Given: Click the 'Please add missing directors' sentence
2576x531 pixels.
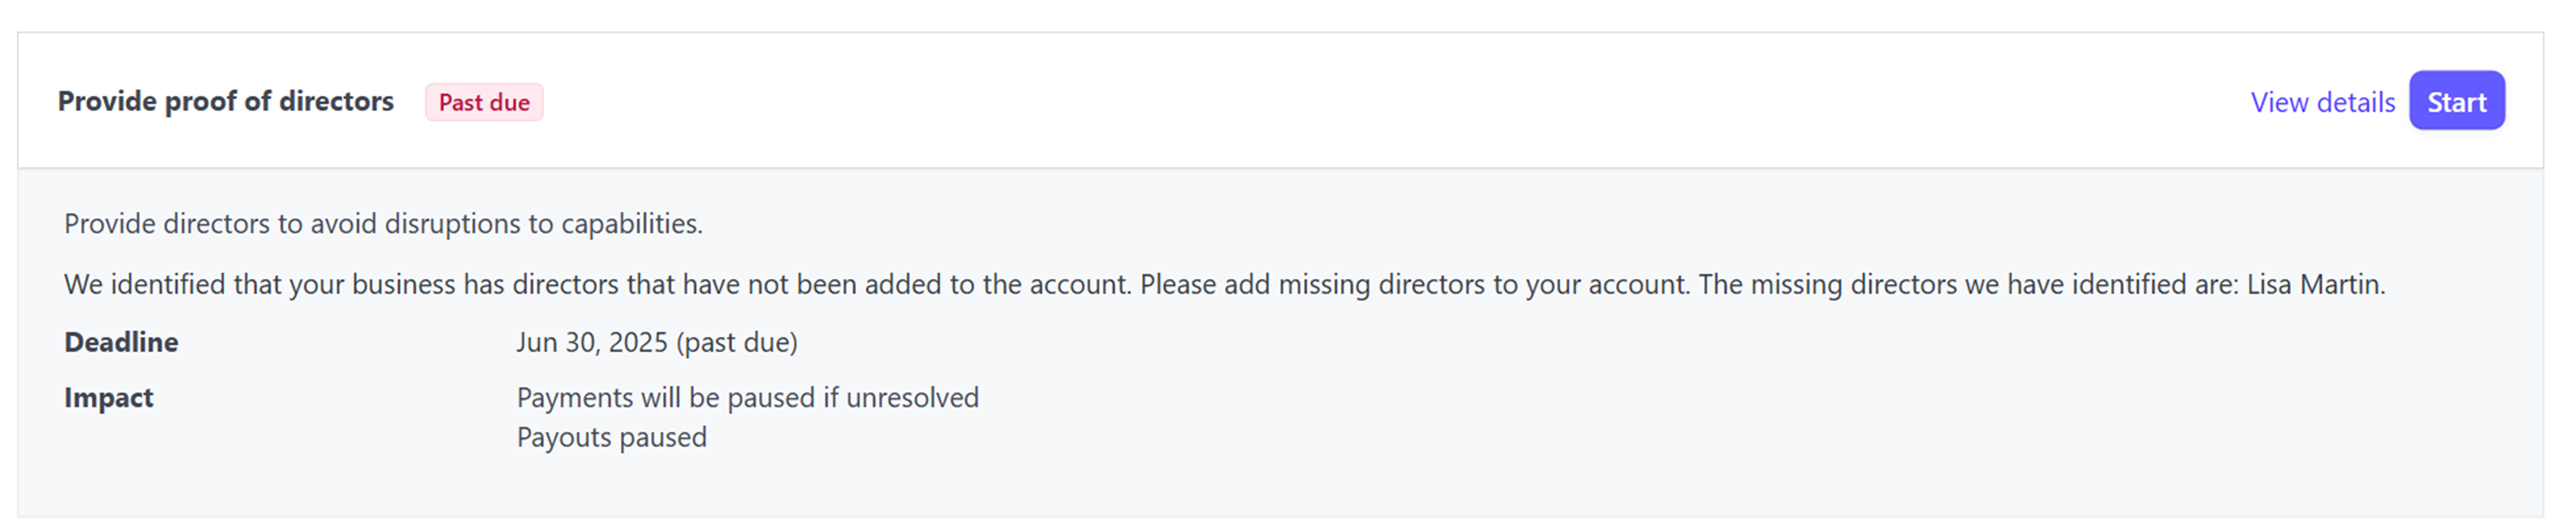Looking at the screenshot, I should (1414, 284).
